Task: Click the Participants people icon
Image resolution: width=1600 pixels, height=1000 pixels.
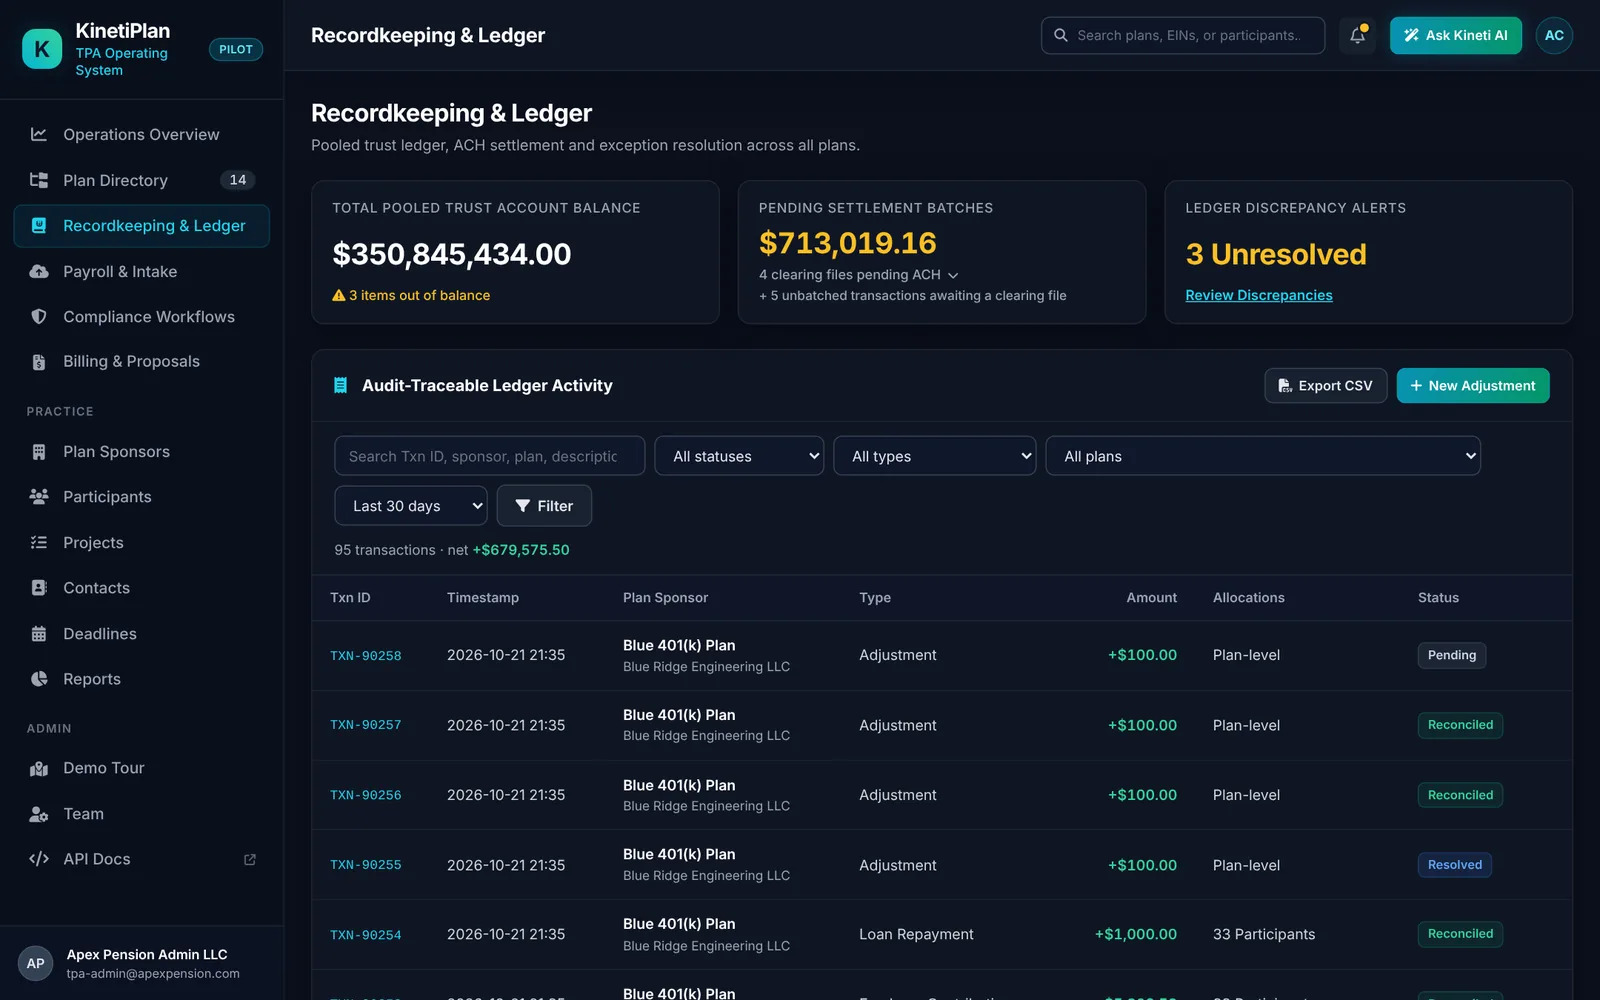Action: [x=39, y=497]
